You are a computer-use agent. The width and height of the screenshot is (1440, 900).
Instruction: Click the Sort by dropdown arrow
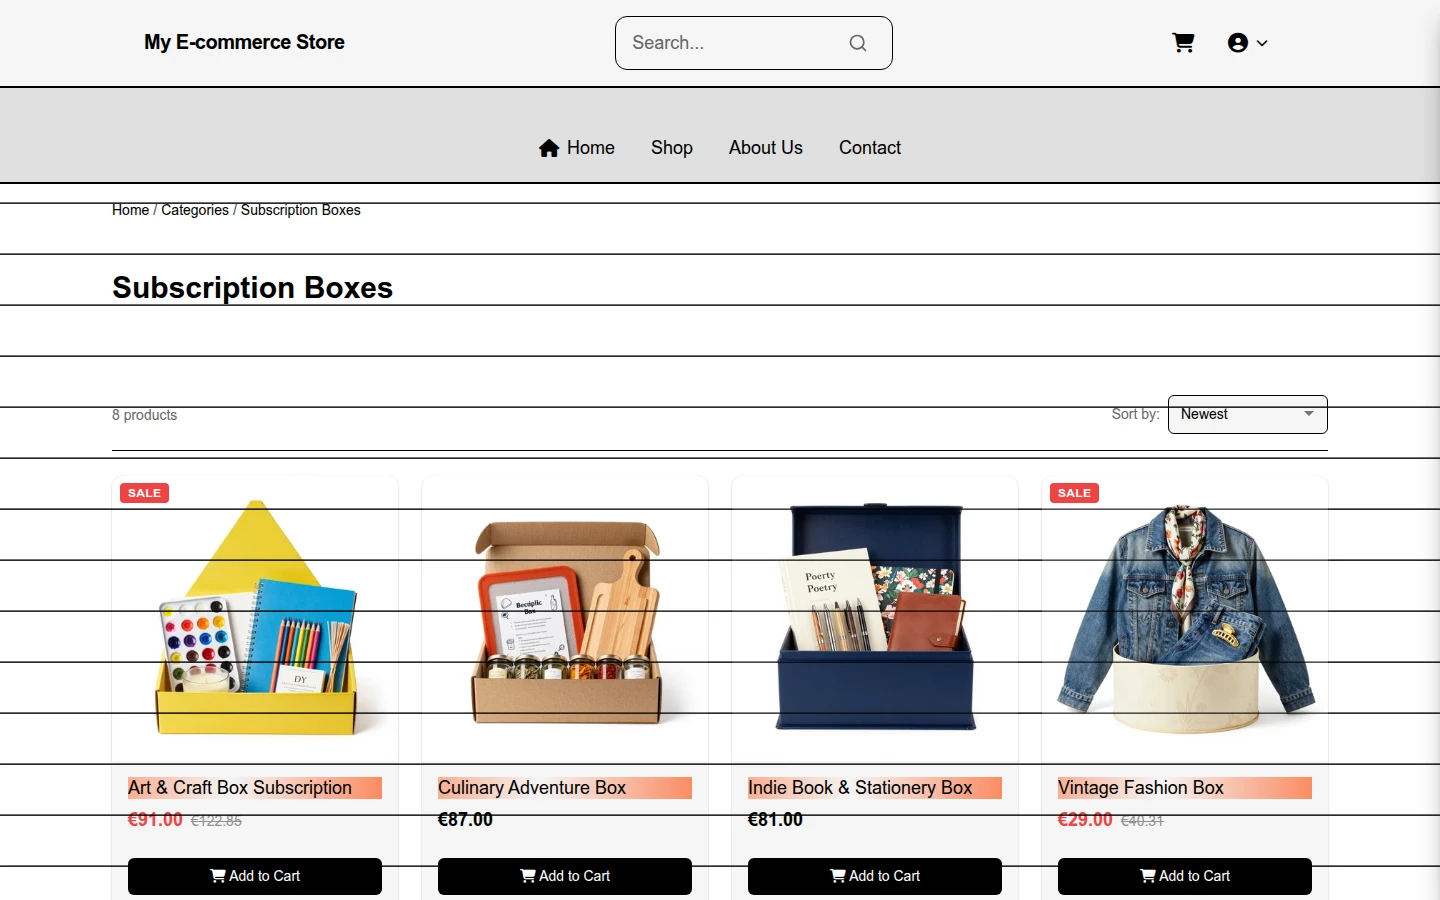(x=1308, y=414)
